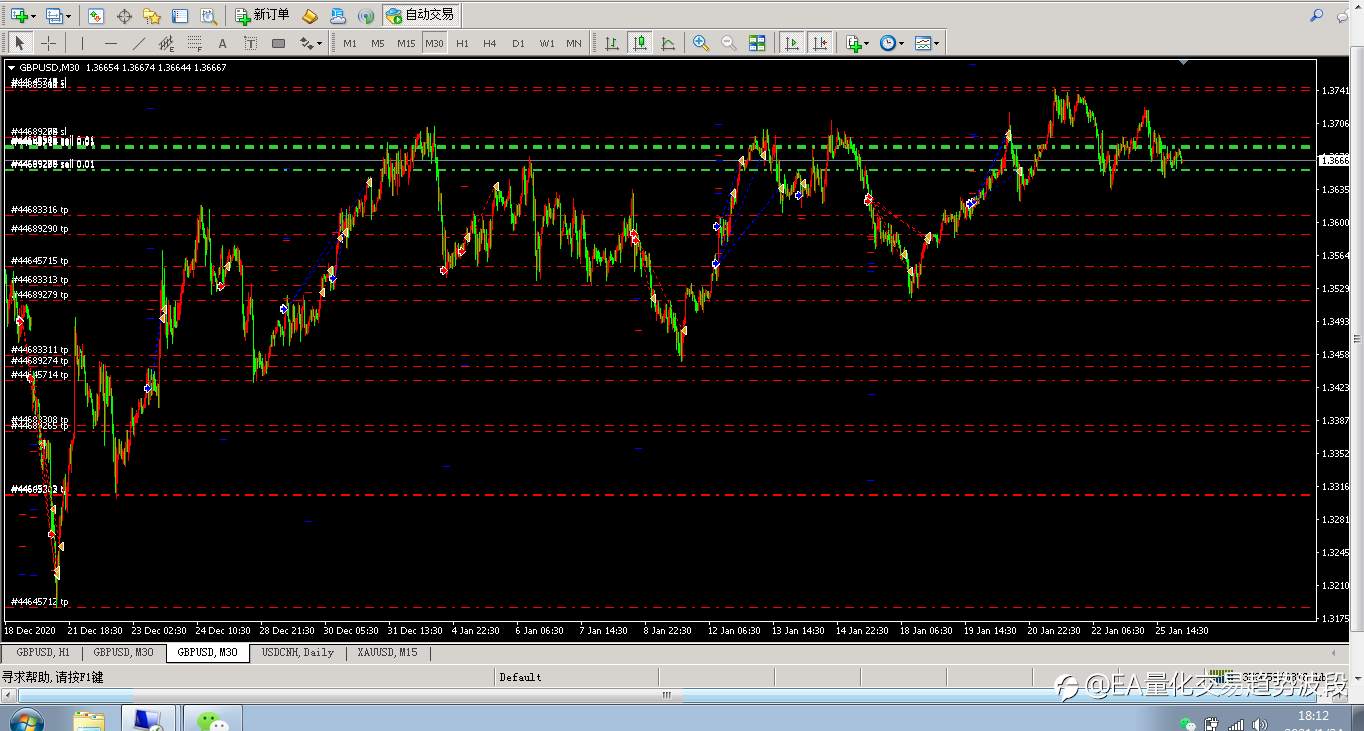Toggle chart auto scroll
Viewport: 1364px width, 731px height.
[792, 43]
